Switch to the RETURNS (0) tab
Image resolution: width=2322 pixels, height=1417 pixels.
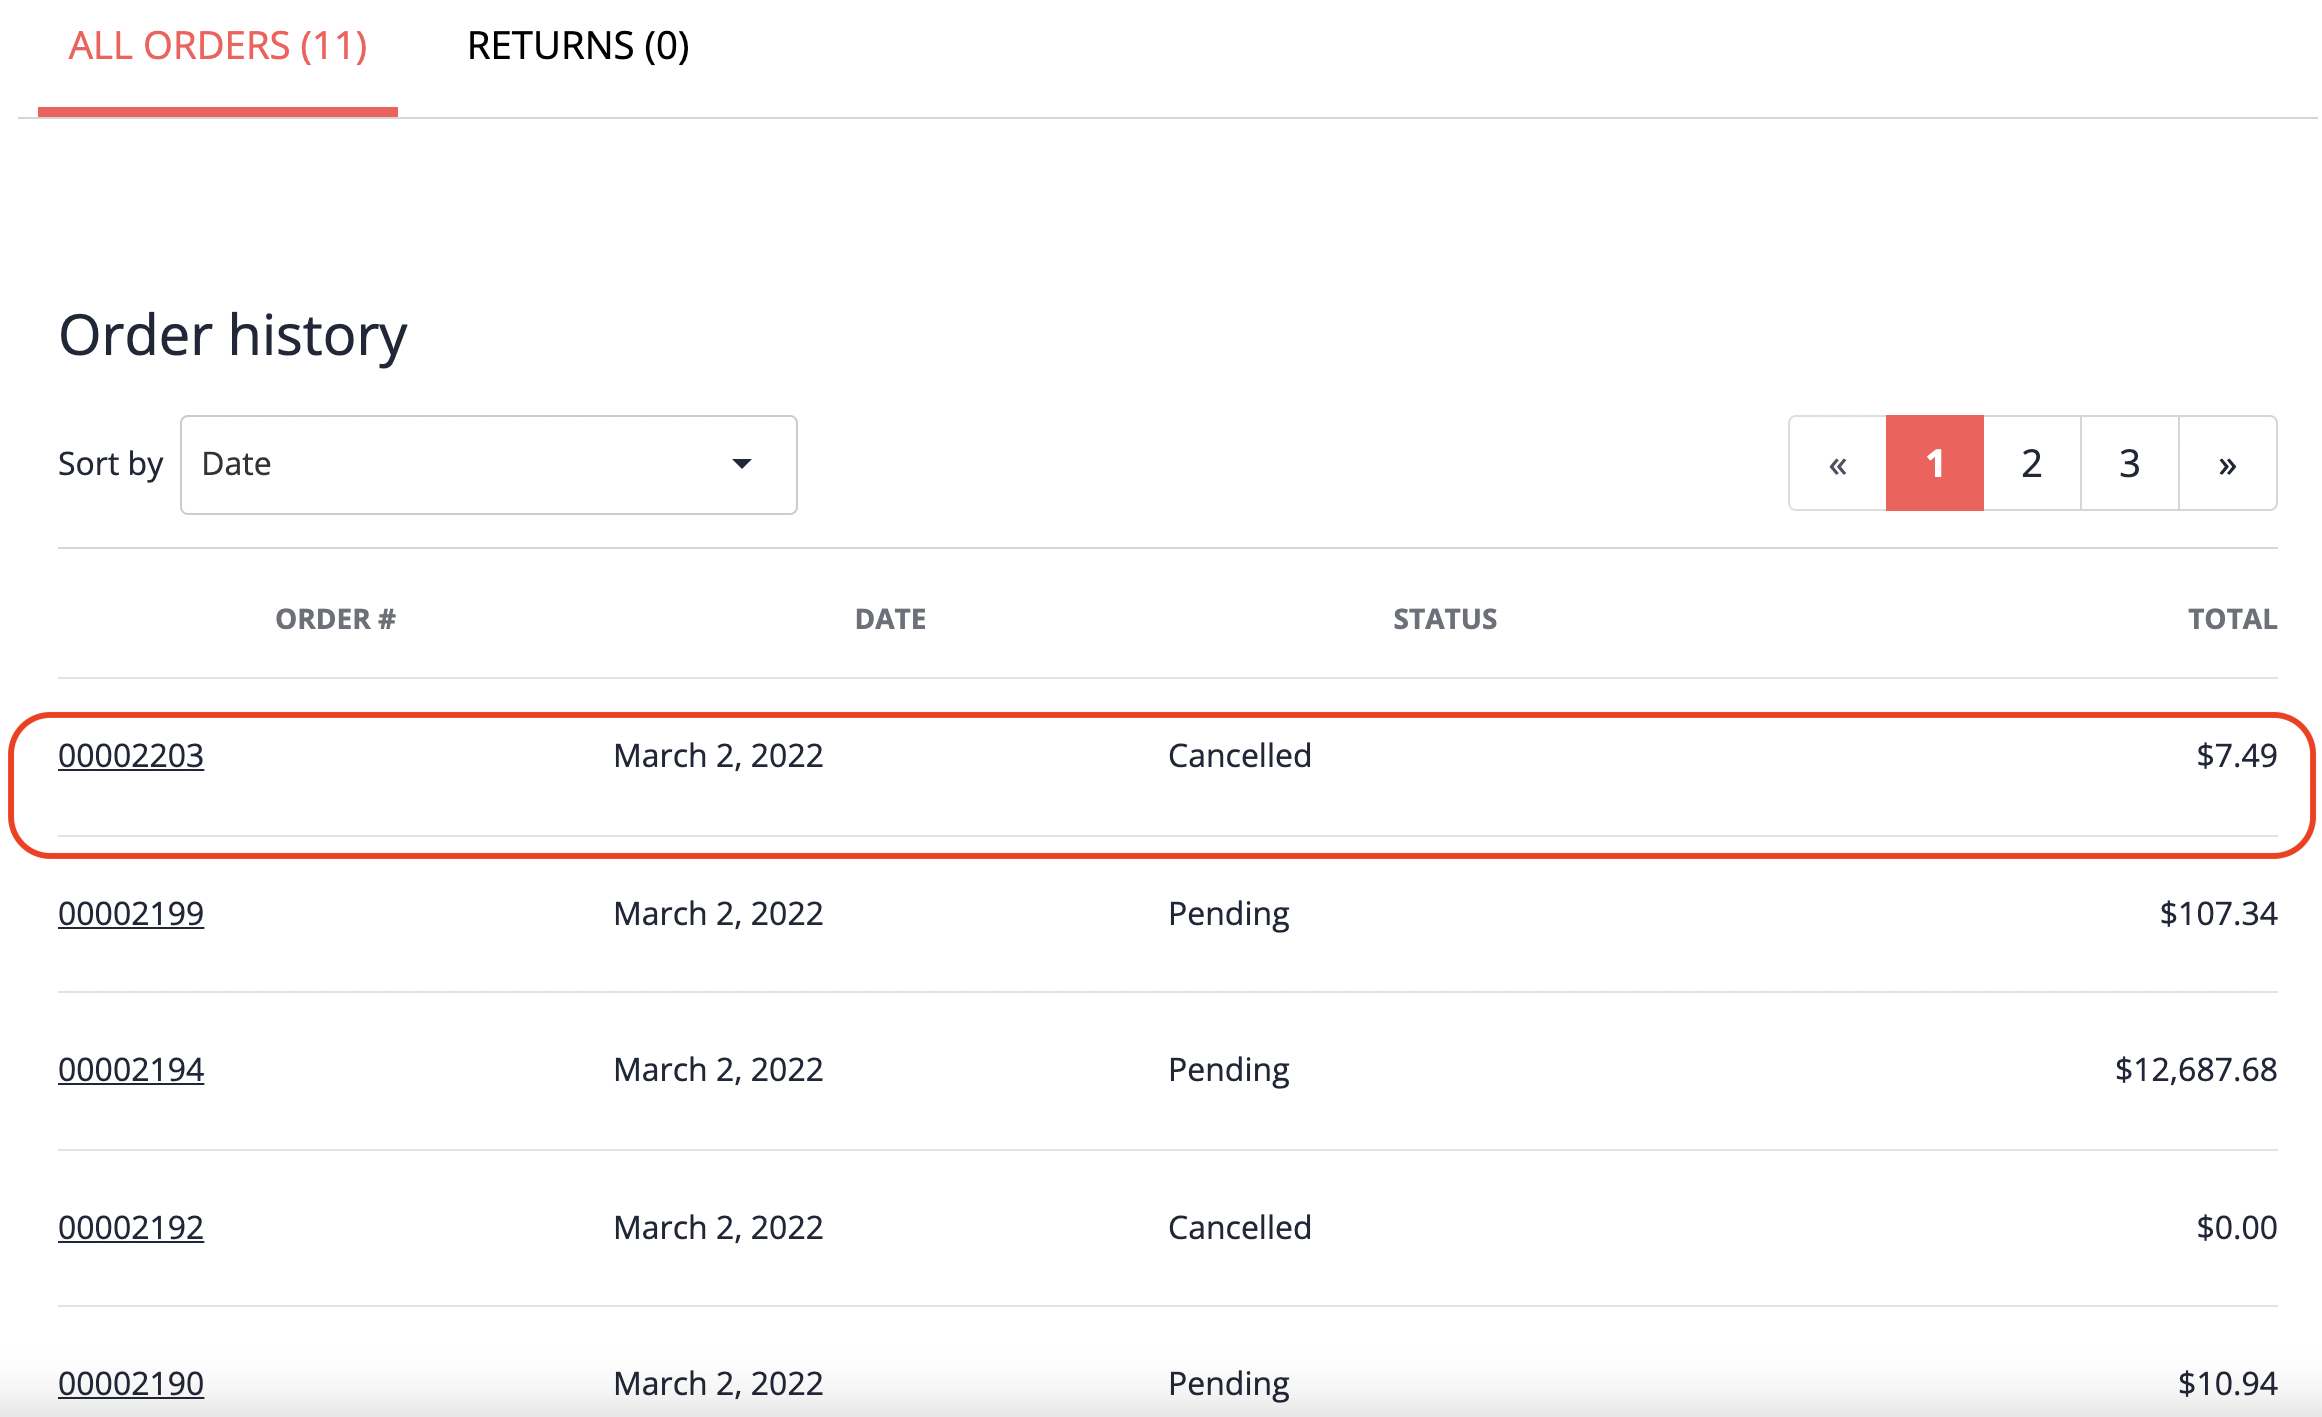[578, 45]
